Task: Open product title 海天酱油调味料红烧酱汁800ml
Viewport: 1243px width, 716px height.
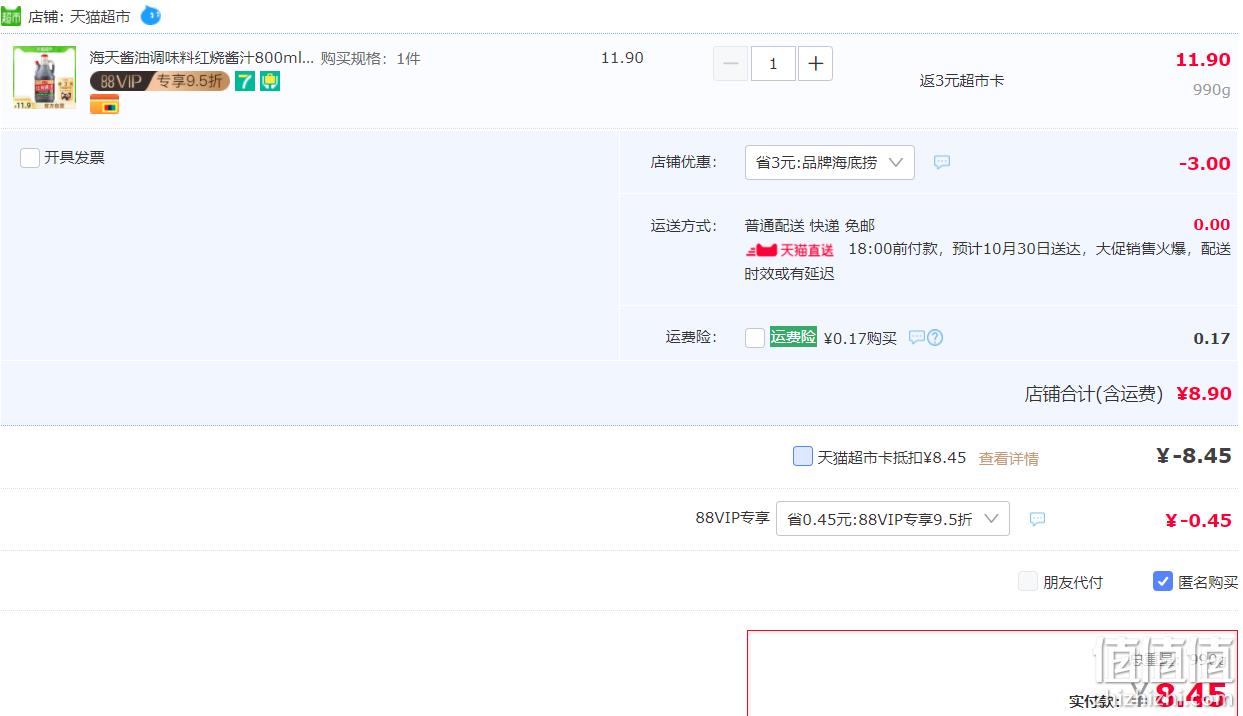Action: click(202, 58)
